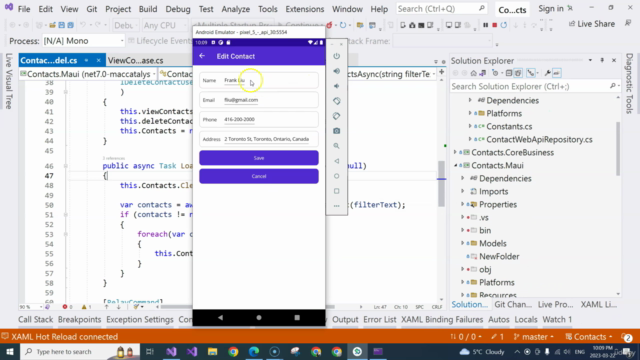This screenshot has width=640, height=360.
Task: Close the Contac...del.cs tab
Action: [x=98, y=60]
